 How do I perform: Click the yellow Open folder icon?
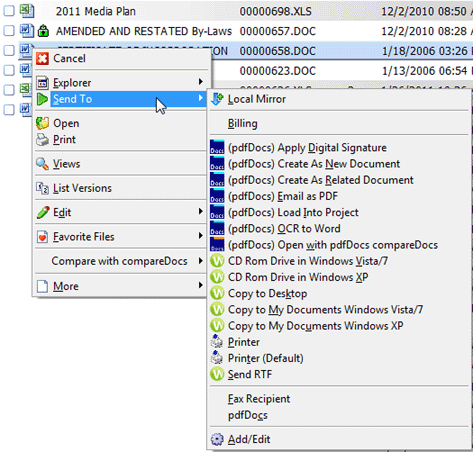[42, 123]
